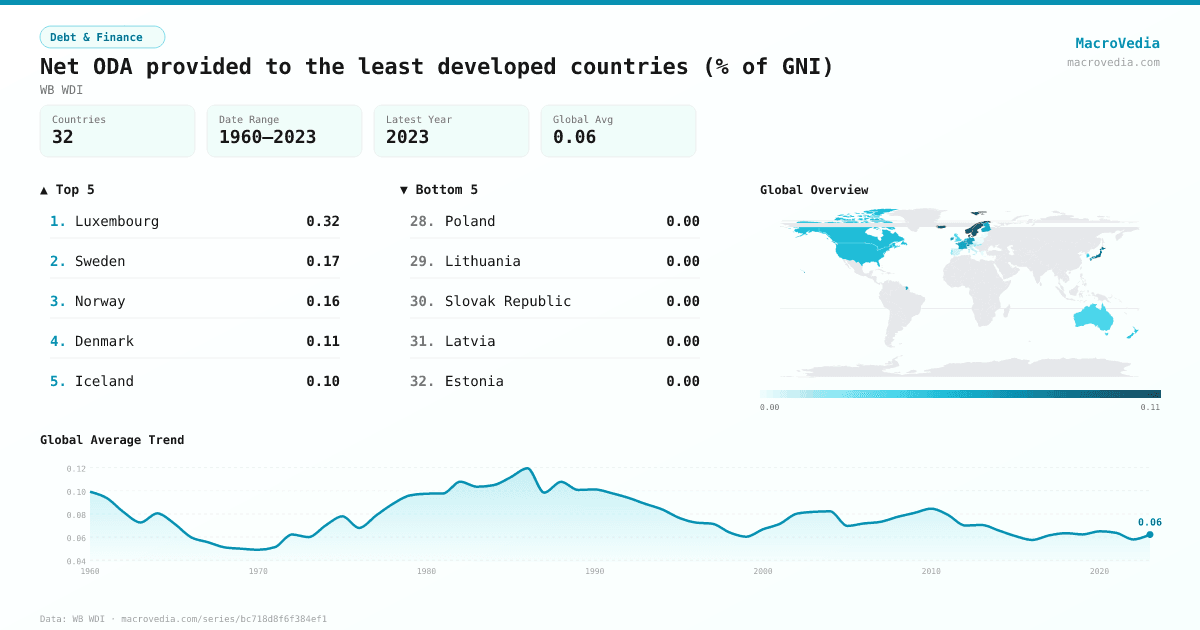Image resolution: width=1200 pixels, height=630 pixels.
Task: Select Norway row in Top 5
Action: 195,301
